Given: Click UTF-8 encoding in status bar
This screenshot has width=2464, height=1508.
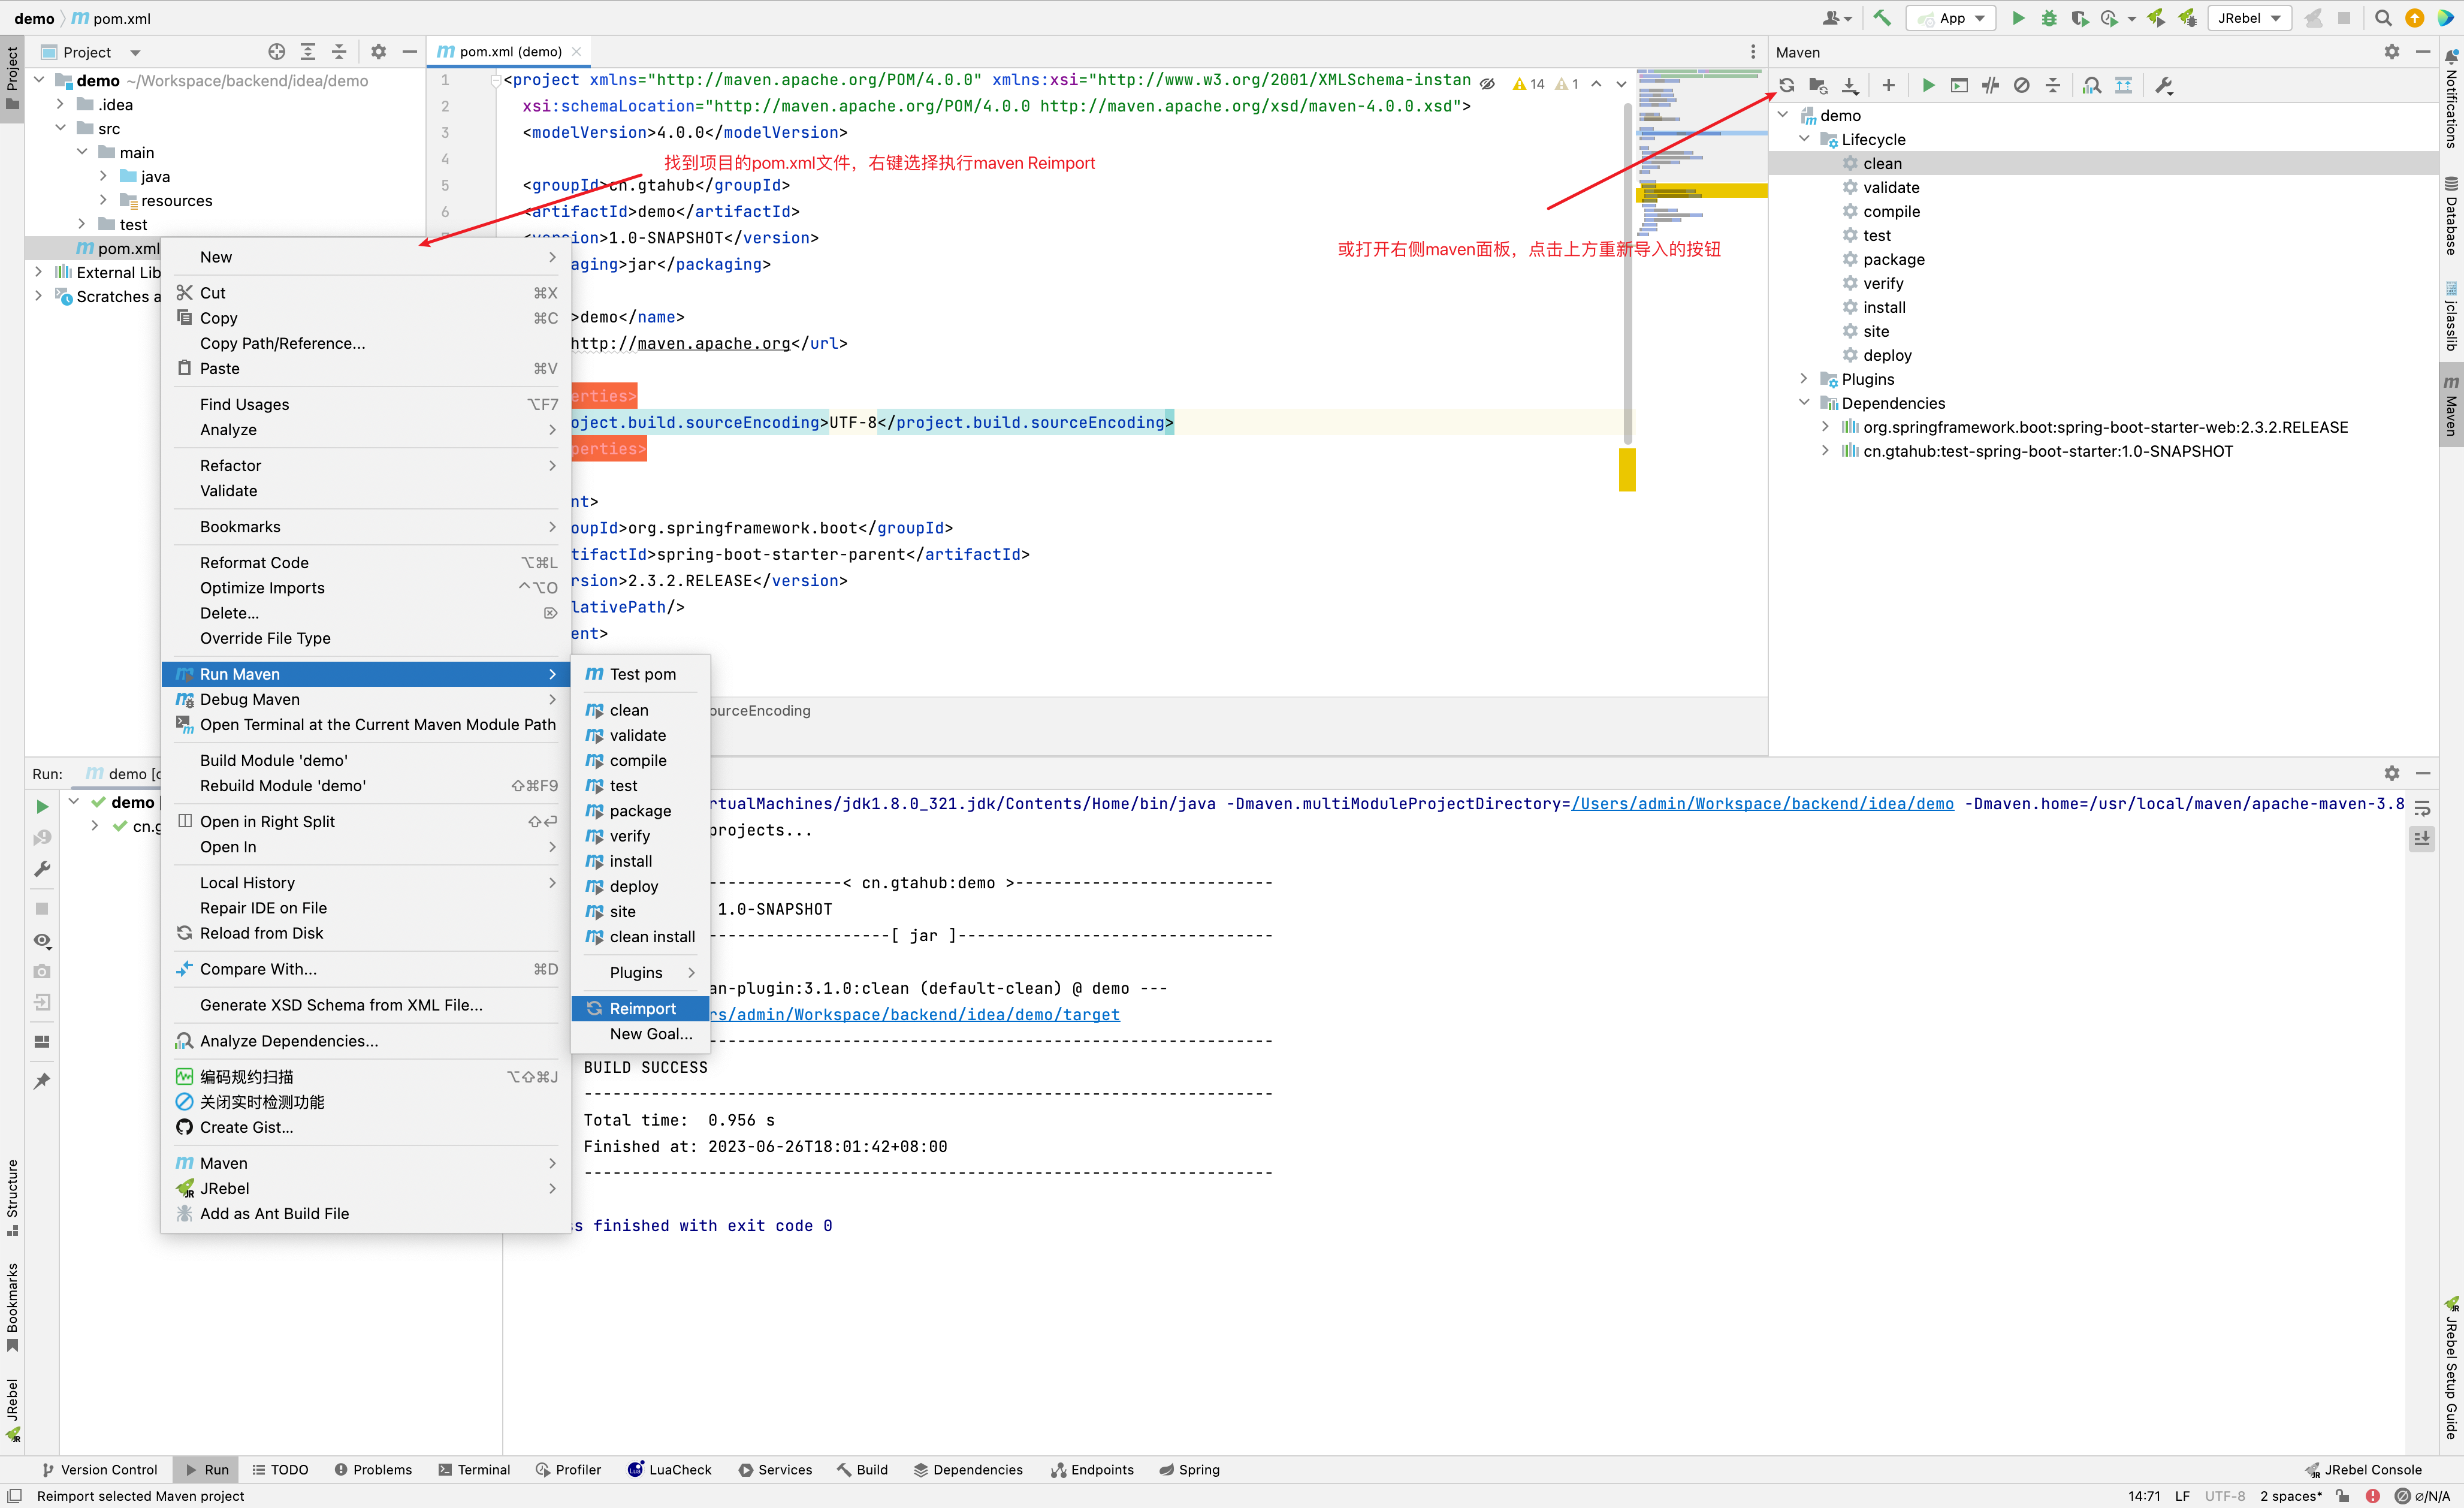Looking at the screenshot, I should 2225,1496.
